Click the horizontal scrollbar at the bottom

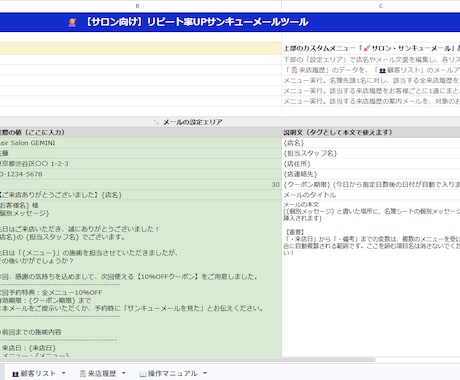tap(187, 360)
